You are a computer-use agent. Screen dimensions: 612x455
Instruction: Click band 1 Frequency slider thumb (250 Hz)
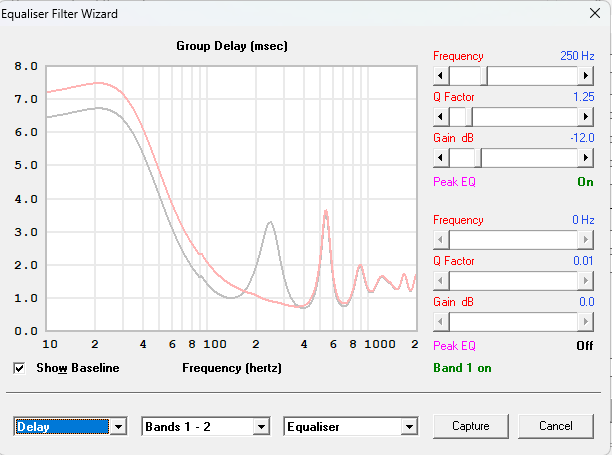click(484, 75)
